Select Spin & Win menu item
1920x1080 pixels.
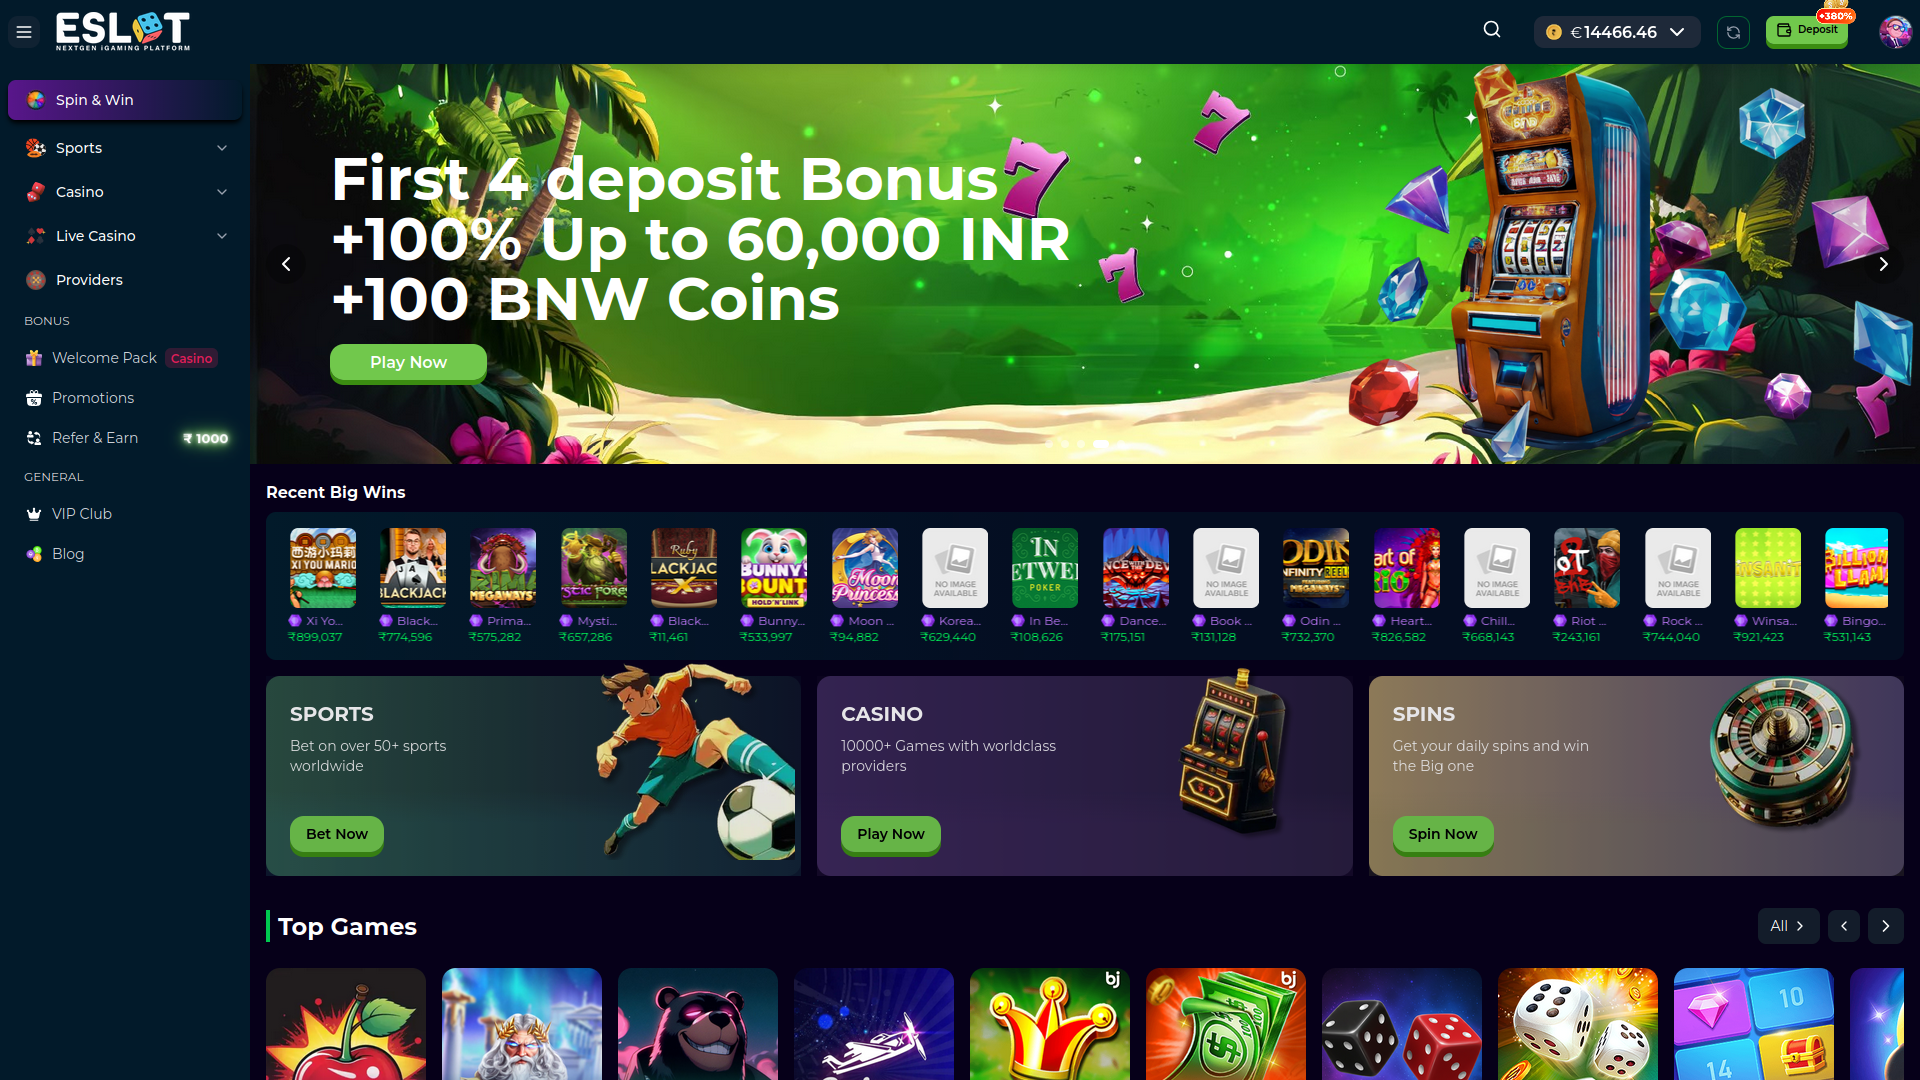(125, 100)
